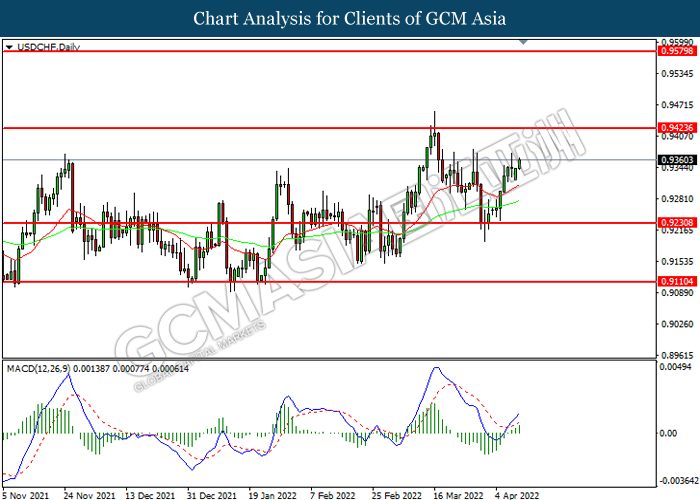700x500 pixels.
Task: Click the 25 Feb 2022 date label
Action: click(x=396, y=495)
